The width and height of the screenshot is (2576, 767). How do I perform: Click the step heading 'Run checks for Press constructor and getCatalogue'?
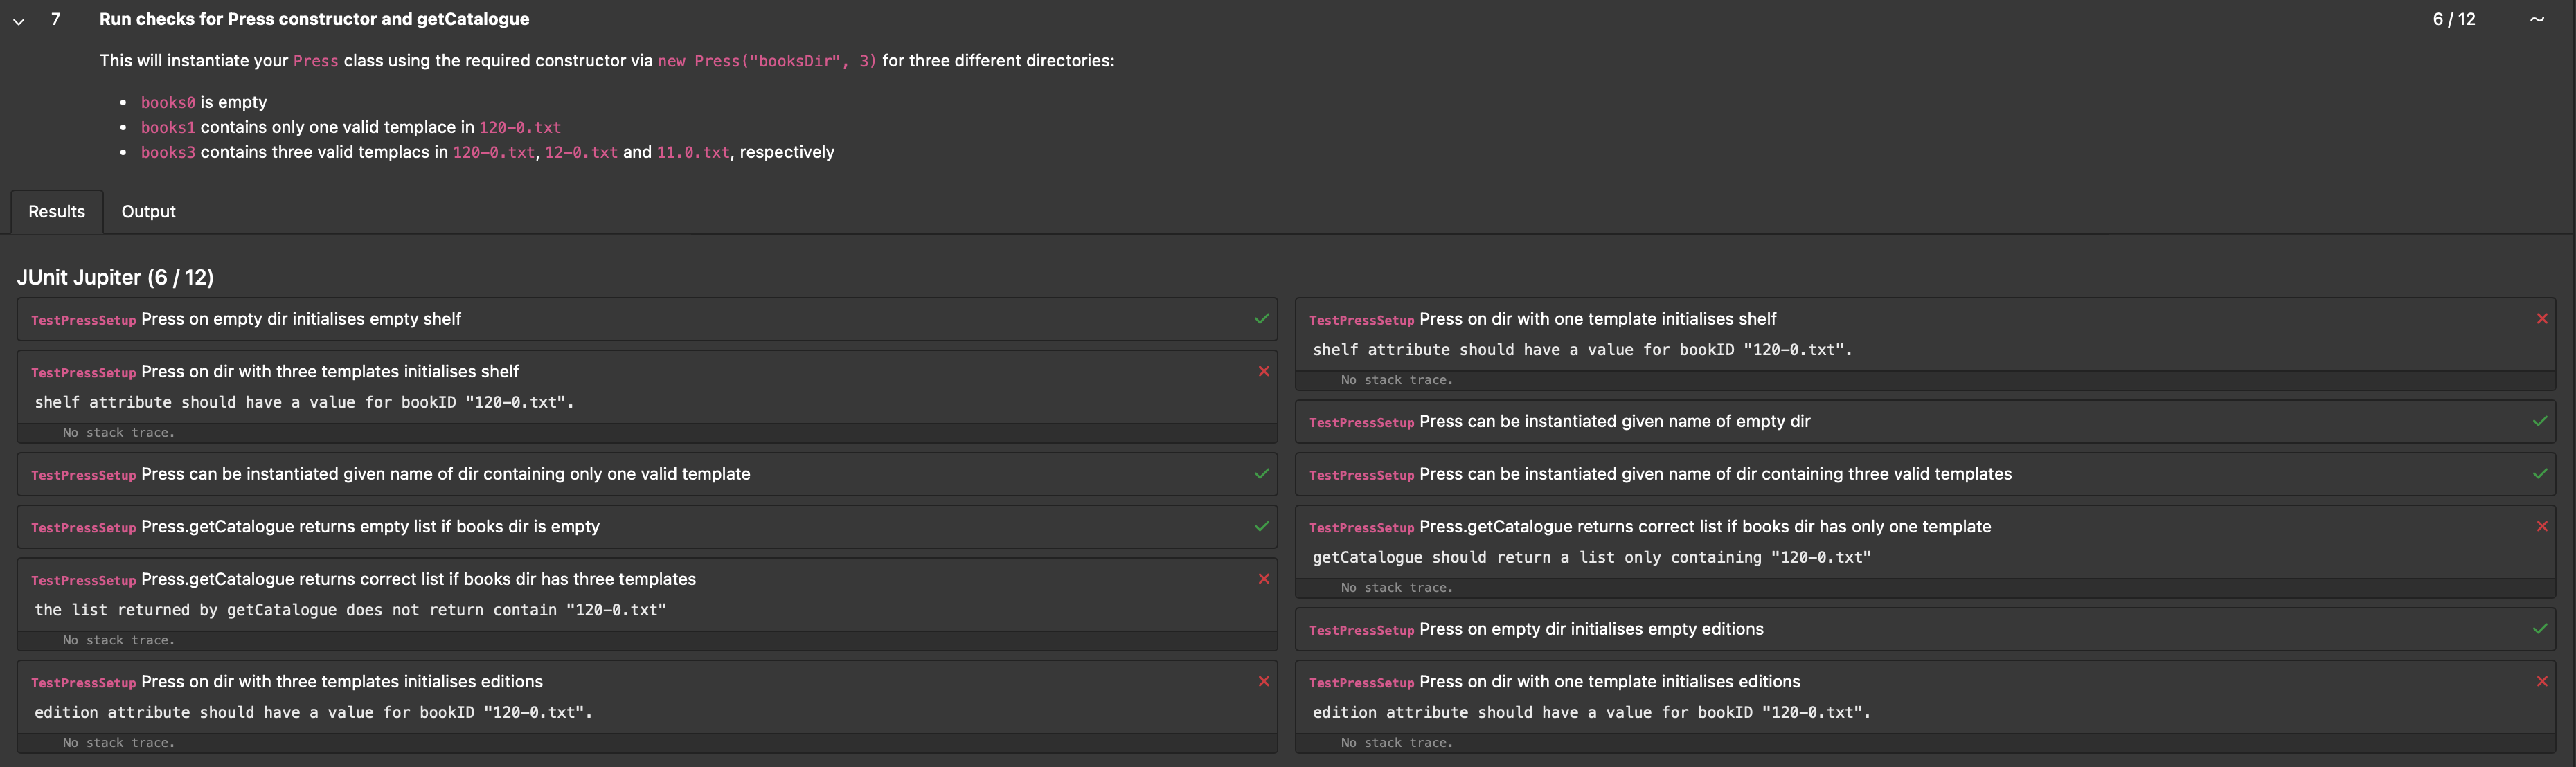(x=314, y=19)
